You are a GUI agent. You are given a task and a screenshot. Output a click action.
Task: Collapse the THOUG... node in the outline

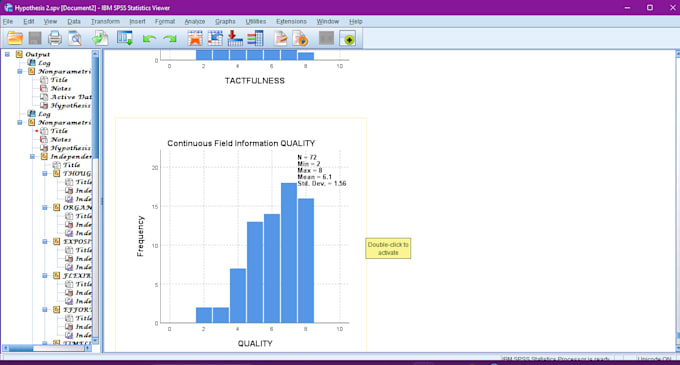(45, 173)
